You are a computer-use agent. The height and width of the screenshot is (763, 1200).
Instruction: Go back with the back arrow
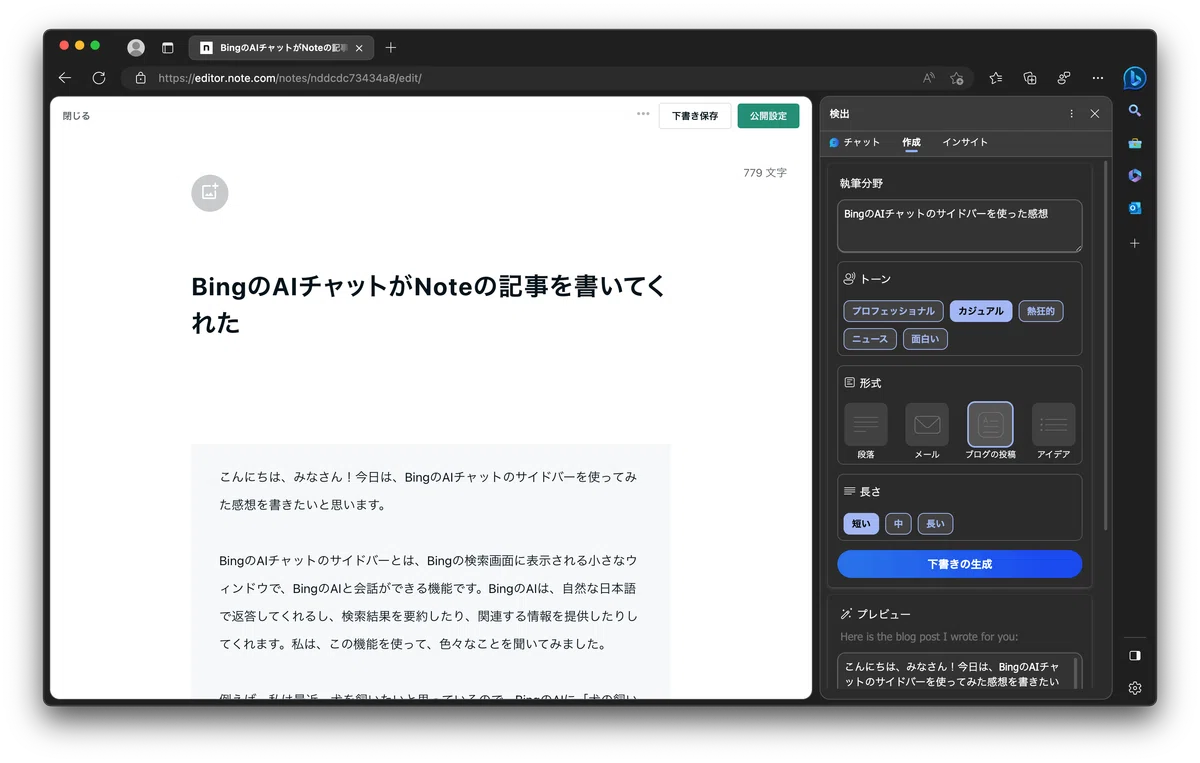coord(65,78)
